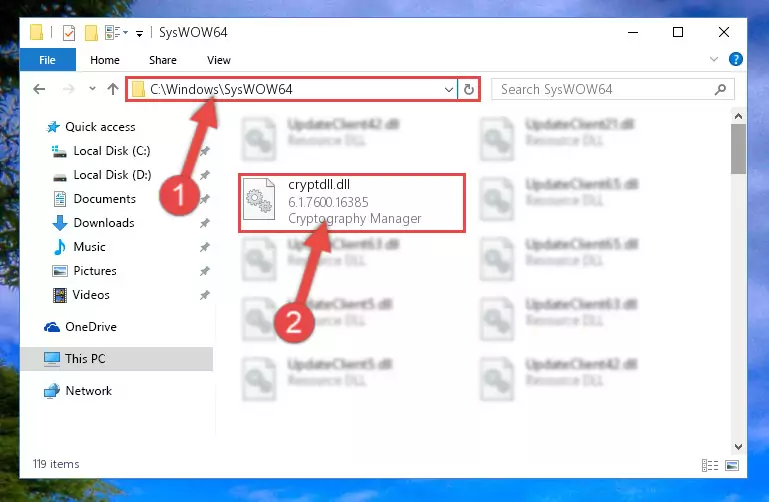Select the cryptdll.dll file name

coord(319,185)
